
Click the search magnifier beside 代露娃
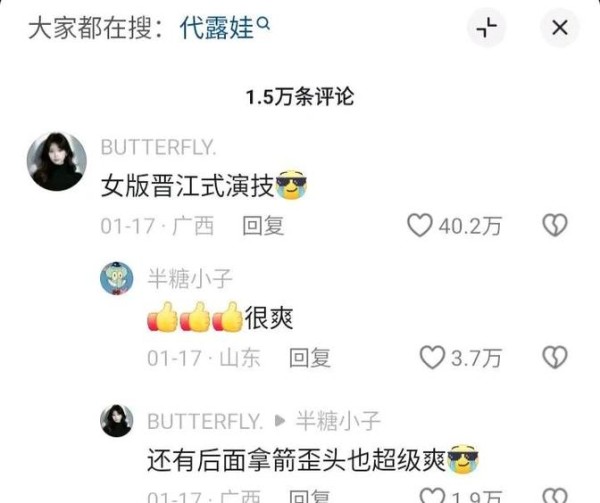click(x=264, y=24)
